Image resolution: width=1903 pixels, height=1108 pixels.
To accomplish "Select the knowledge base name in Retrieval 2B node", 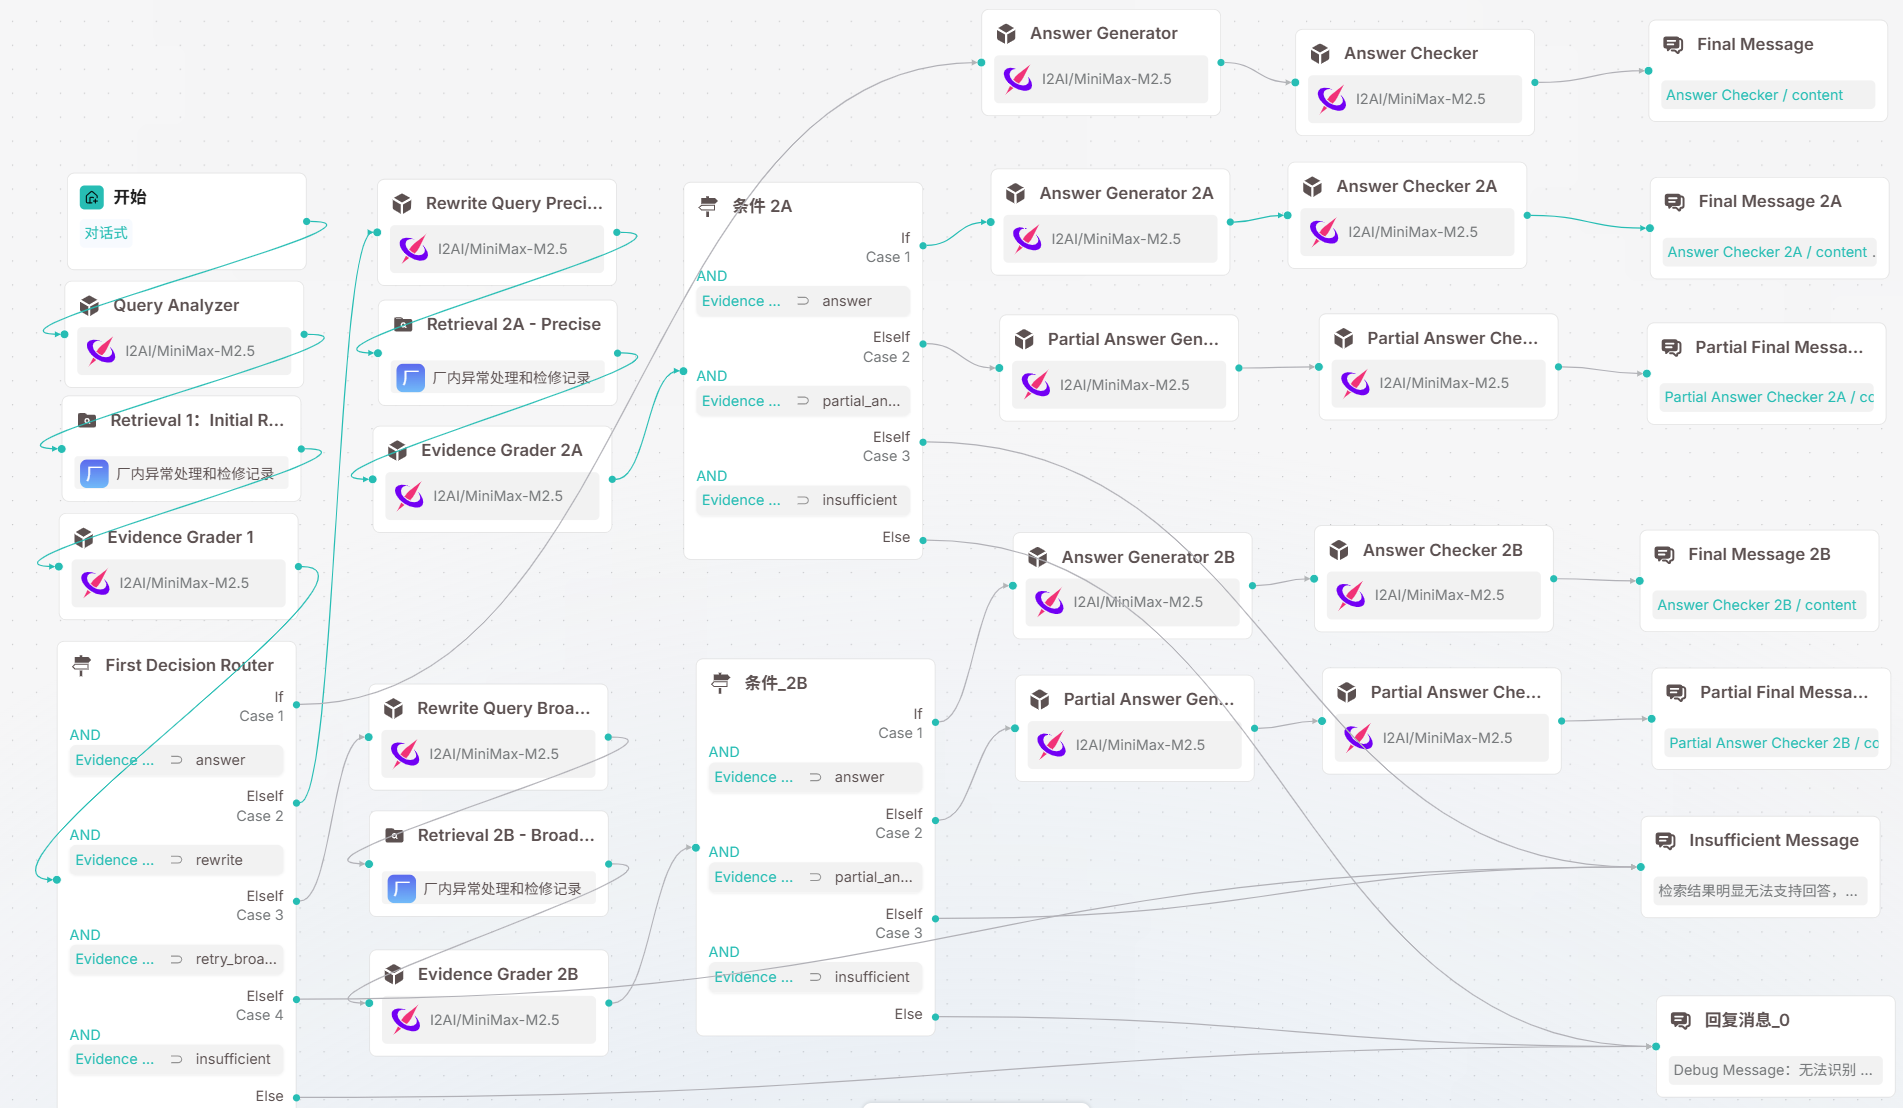I will [502, 888].
